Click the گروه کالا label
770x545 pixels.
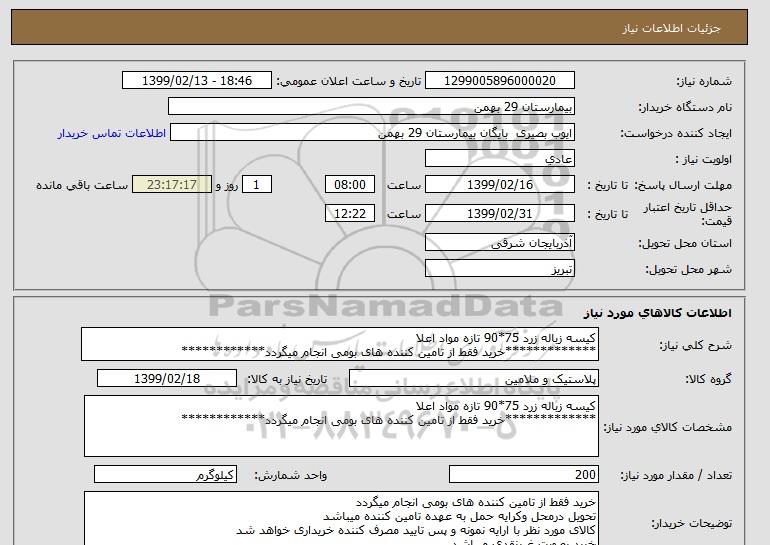(709, 379)
